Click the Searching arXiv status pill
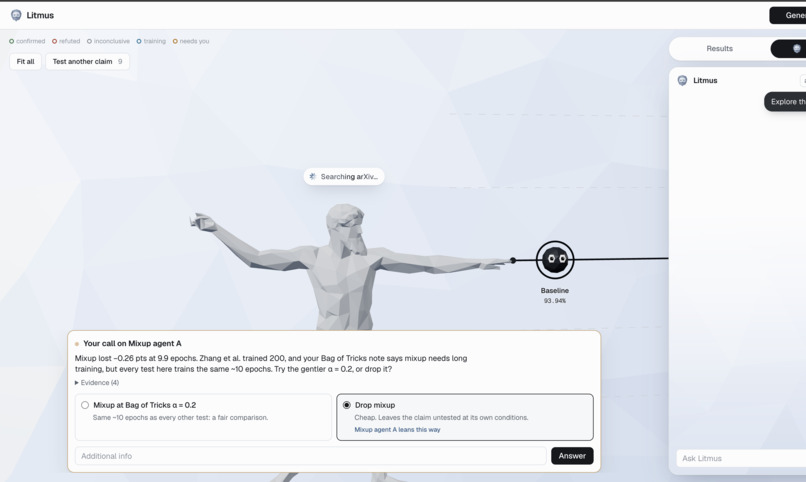 (344, 176)
